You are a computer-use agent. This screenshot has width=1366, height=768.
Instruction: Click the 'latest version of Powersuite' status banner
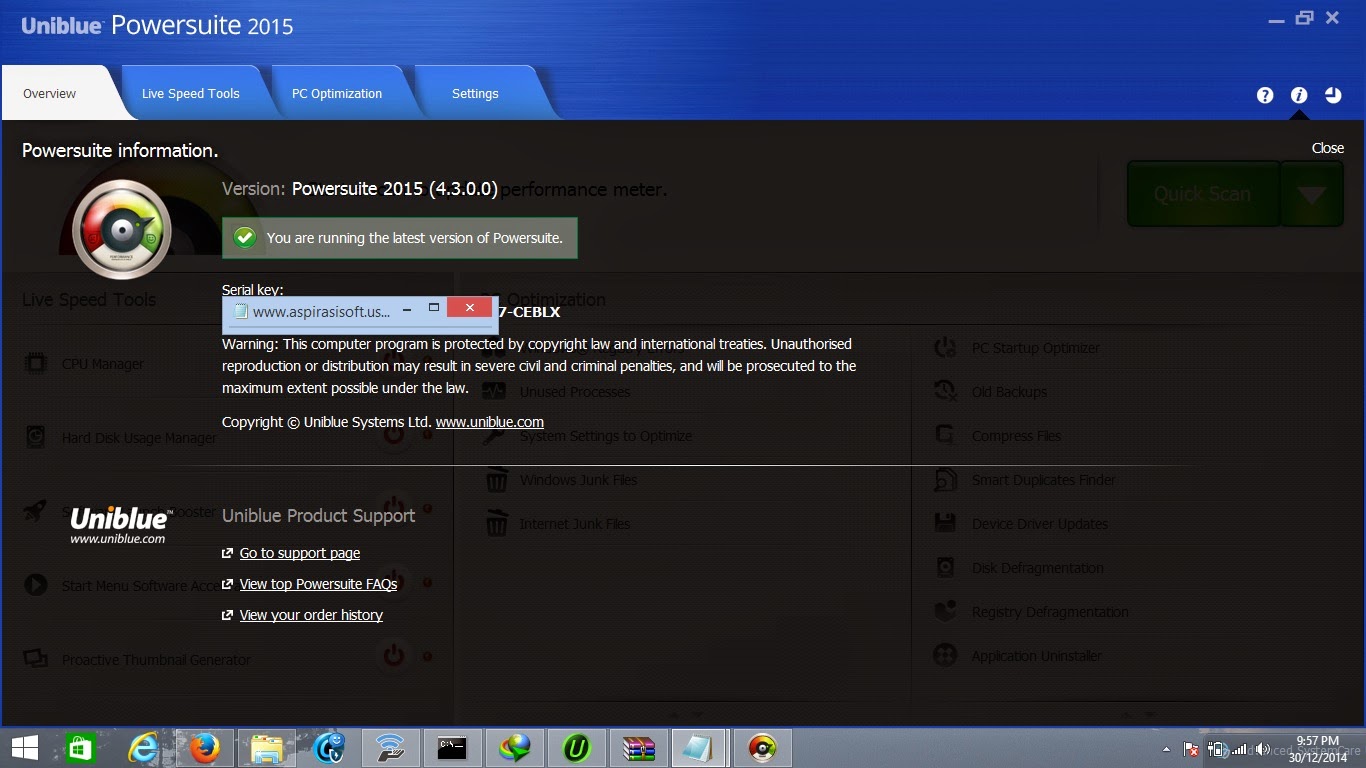click(x=400, y=238)
